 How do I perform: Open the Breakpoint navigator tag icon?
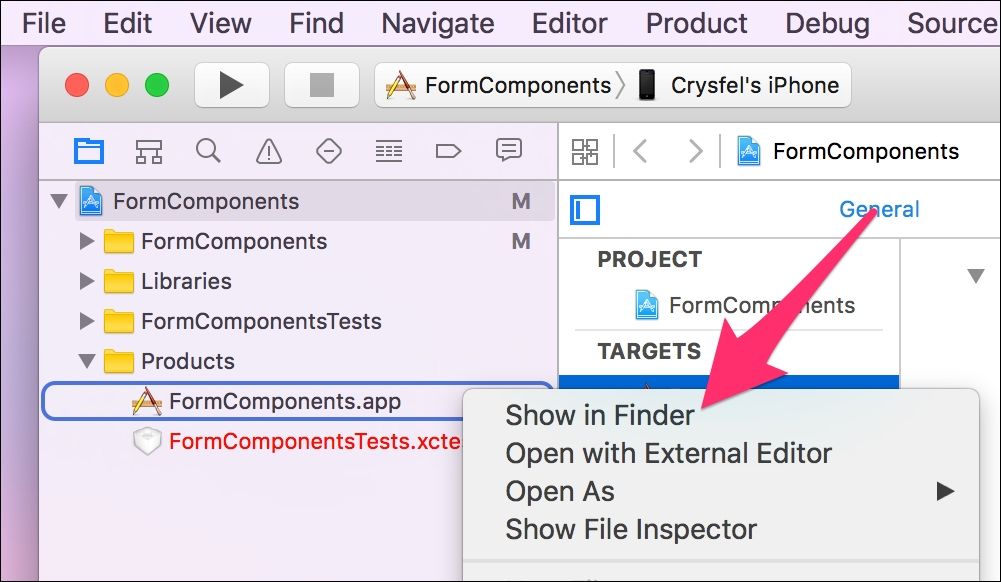448,151
